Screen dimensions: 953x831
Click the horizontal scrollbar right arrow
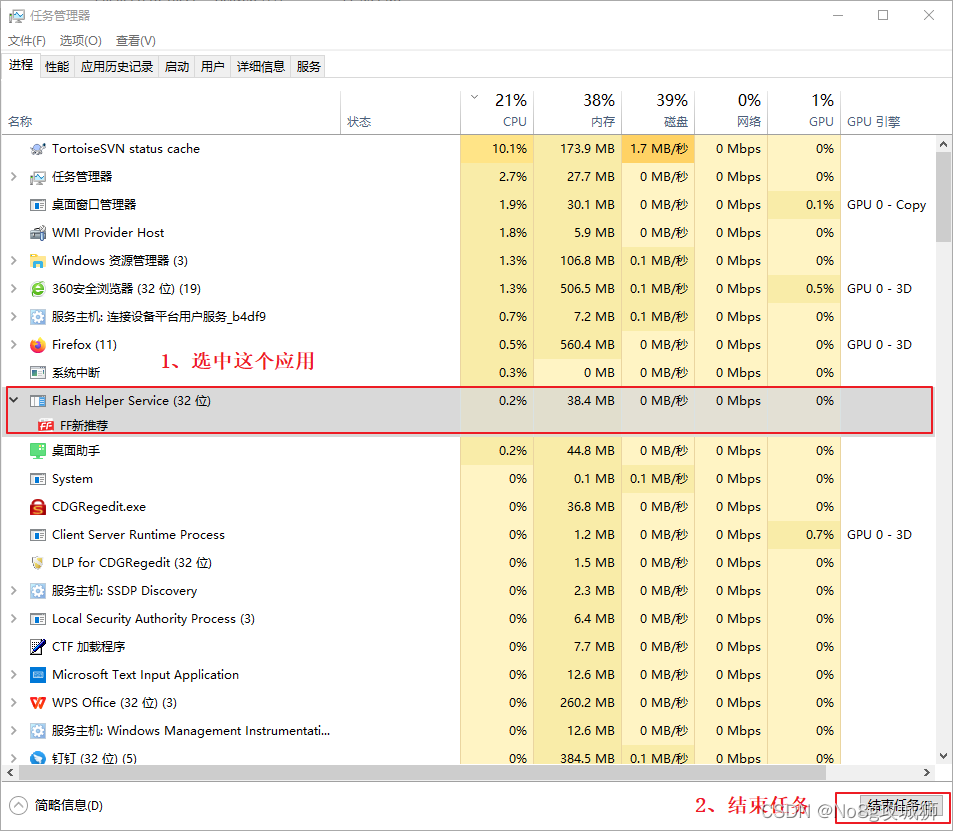pyautogui.click(x=927, y=773)
